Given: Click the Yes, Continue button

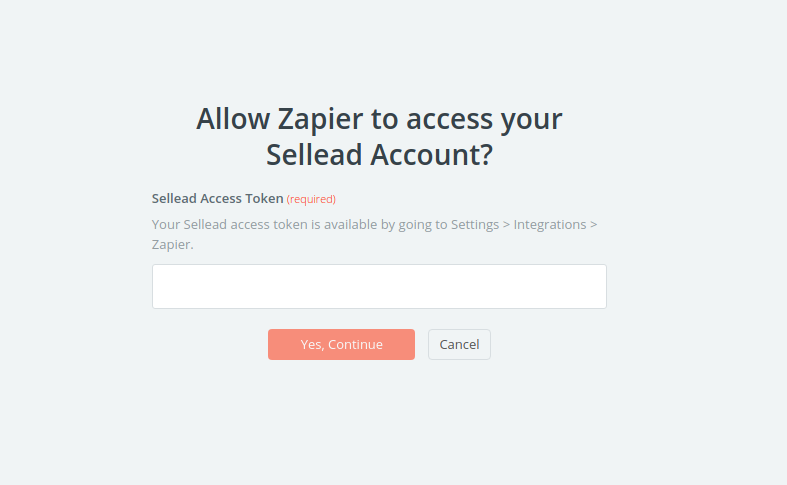Looking at the screenshot, I should (341, 344).
